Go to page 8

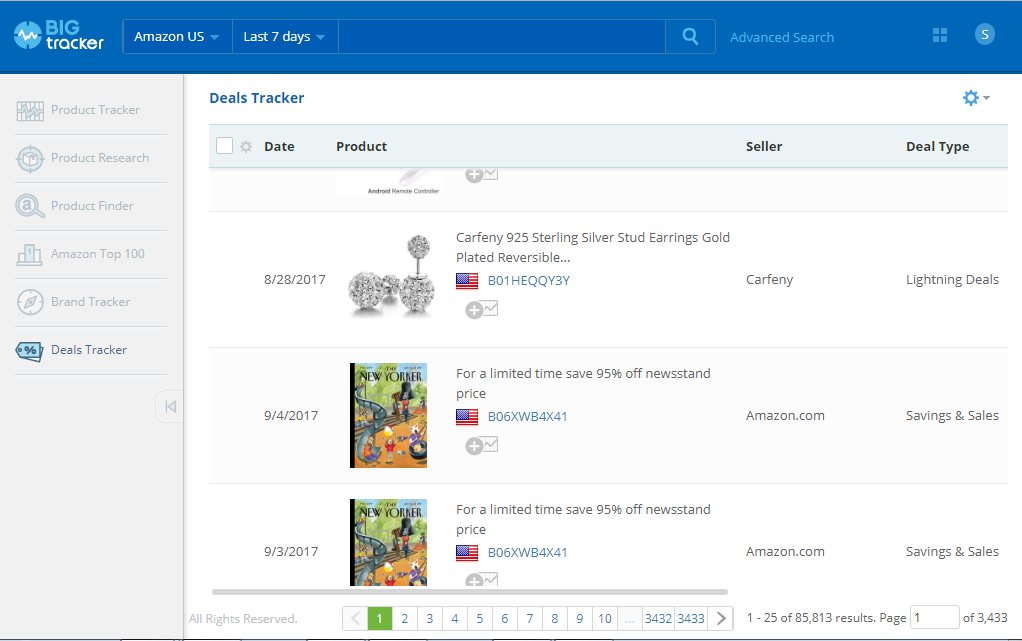[555, 618]
